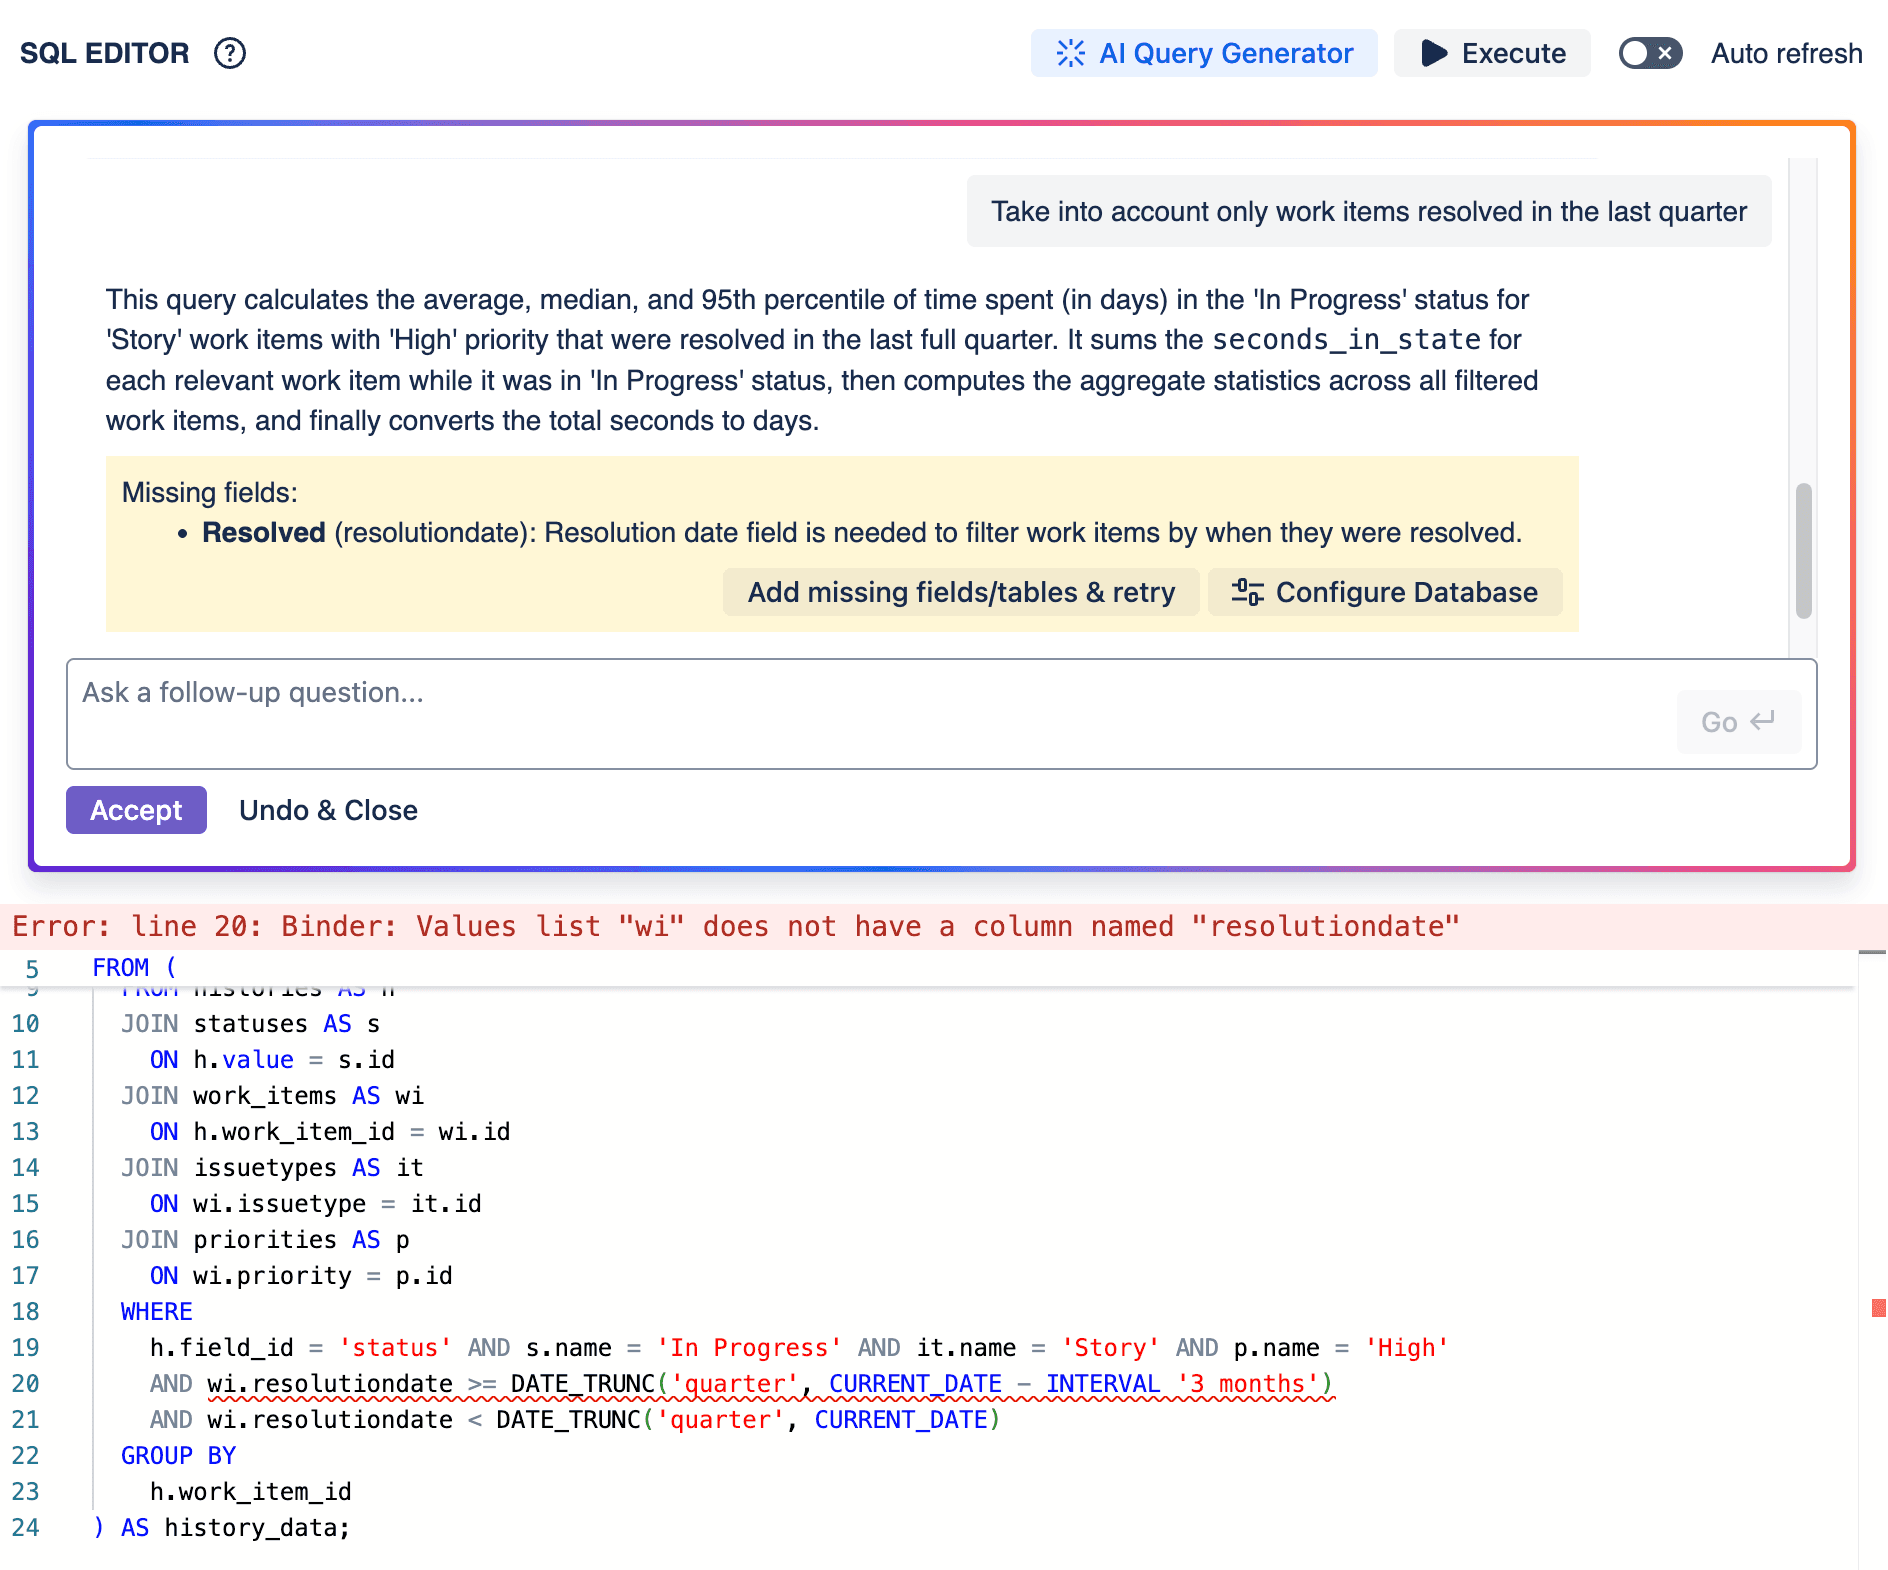This screenshot has width=1888, height=1570.
Task: Click 'JOIN issuetypes AS it' line
Action: (272, 1168)
